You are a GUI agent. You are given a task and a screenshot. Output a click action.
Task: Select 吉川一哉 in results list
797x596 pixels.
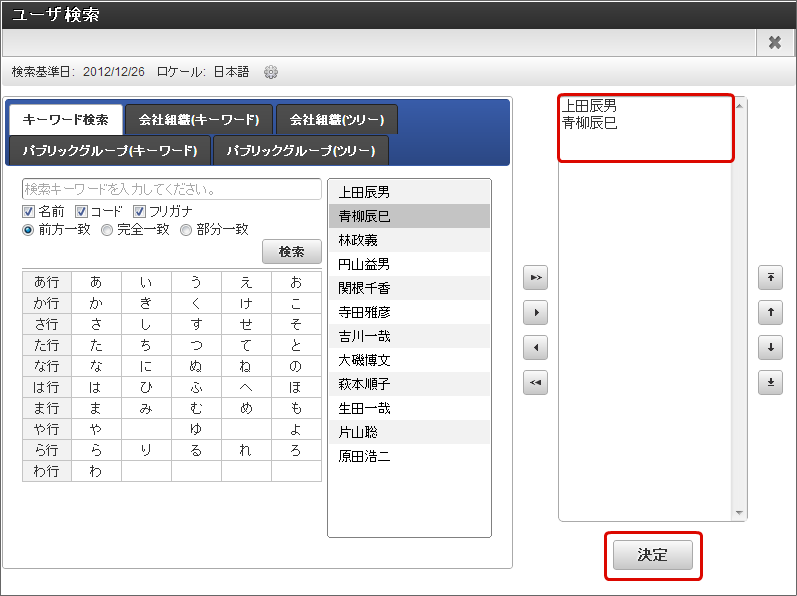[x=409, y=336]
